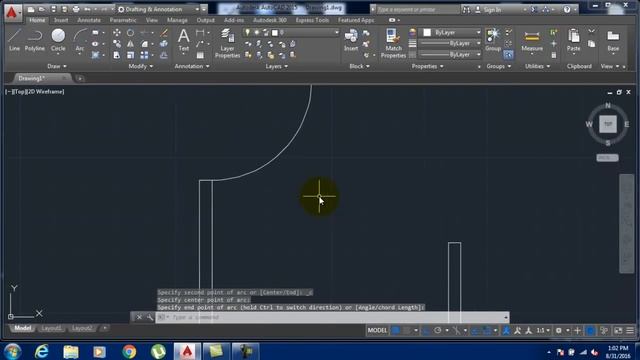The image size is (640, 360).
Task: Select the Arc tool
Action: [80, 40]
